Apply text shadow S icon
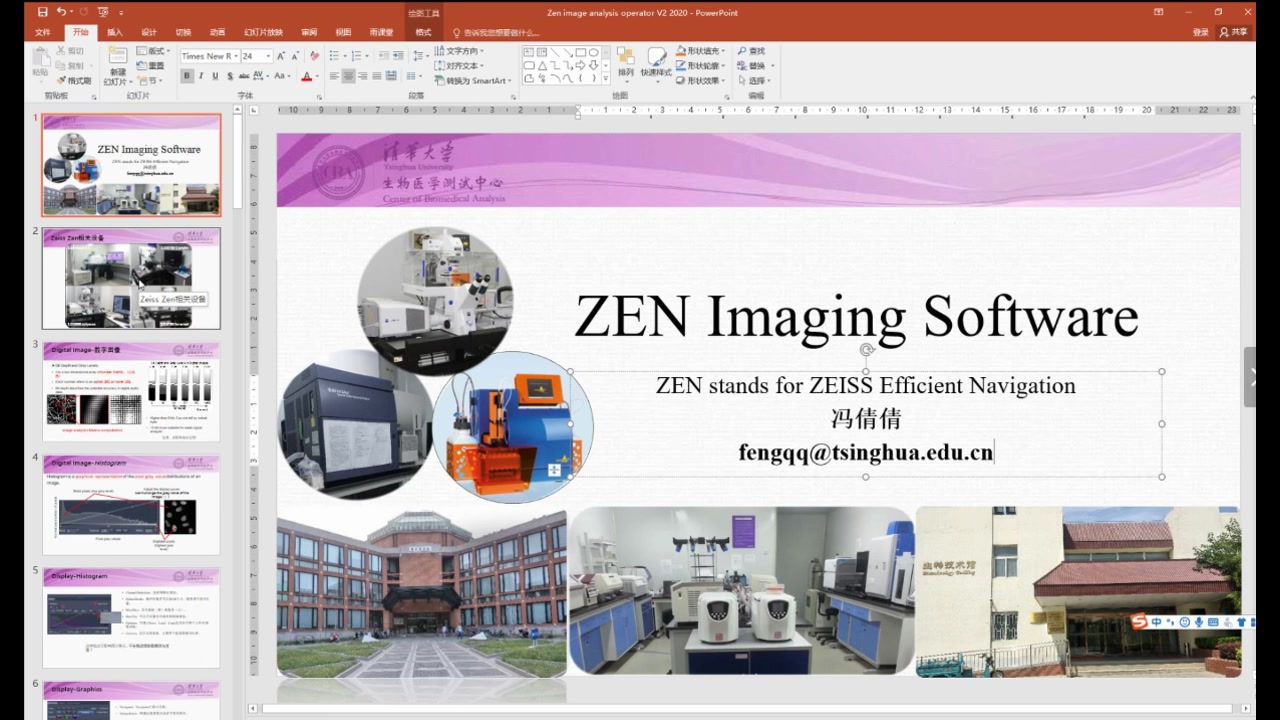The height and width of the screenshot is (720, 1280). [x=230, y=76]
